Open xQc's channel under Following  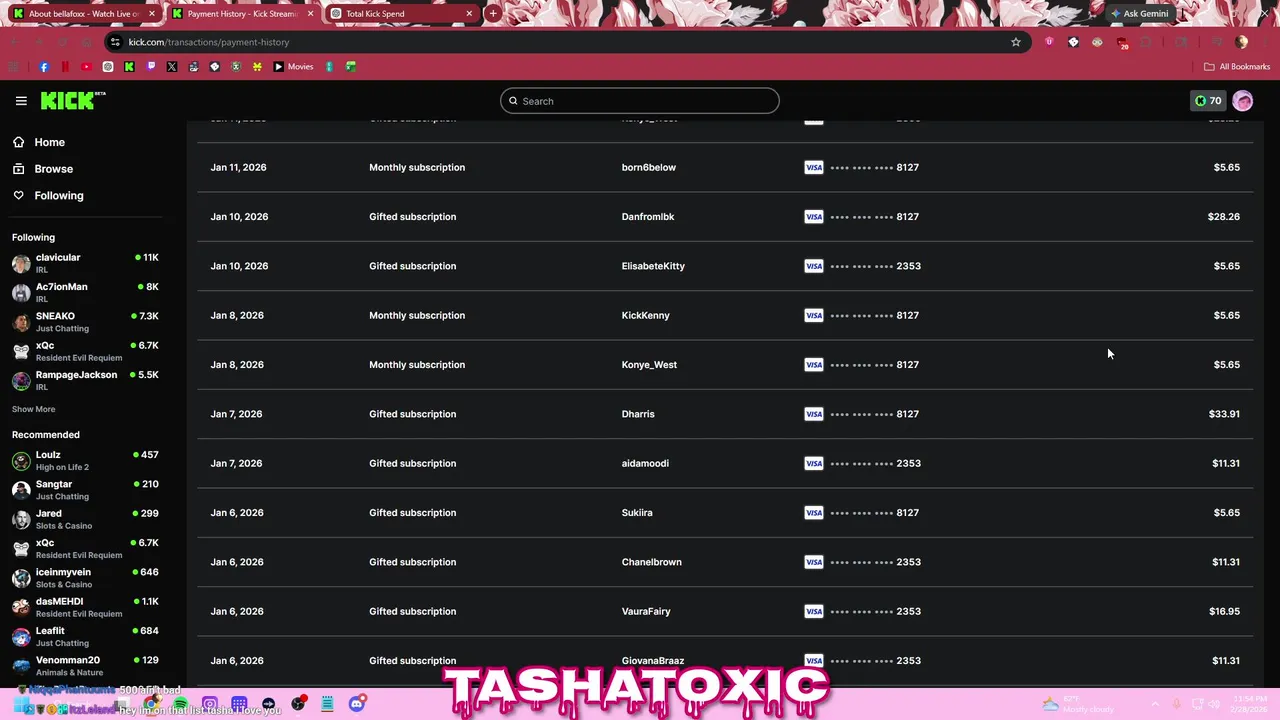[85, 351]
